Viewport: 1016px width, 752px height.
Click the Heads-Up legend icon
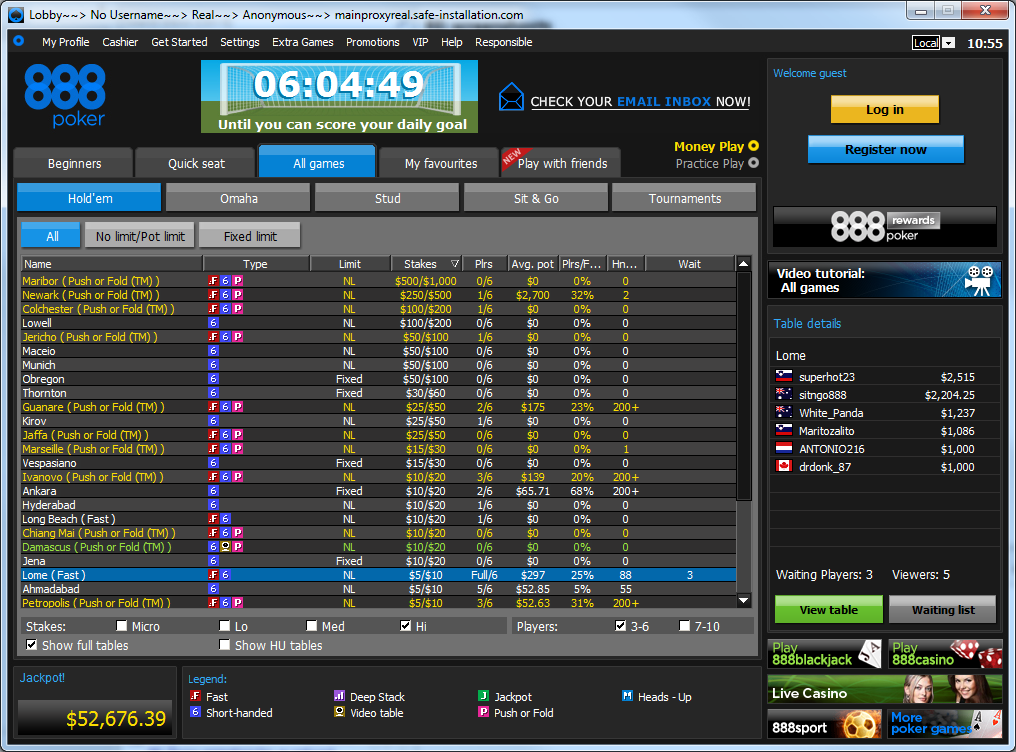(x=627, y=696)
